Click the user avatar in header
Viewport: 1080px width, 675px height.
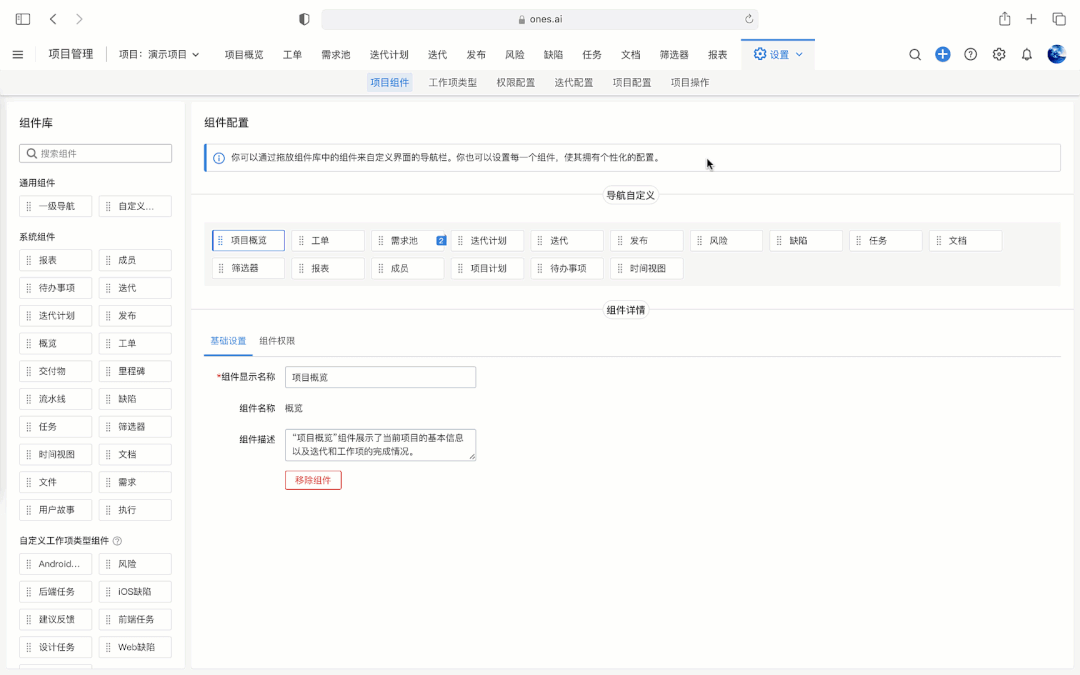pos(1056,55)
